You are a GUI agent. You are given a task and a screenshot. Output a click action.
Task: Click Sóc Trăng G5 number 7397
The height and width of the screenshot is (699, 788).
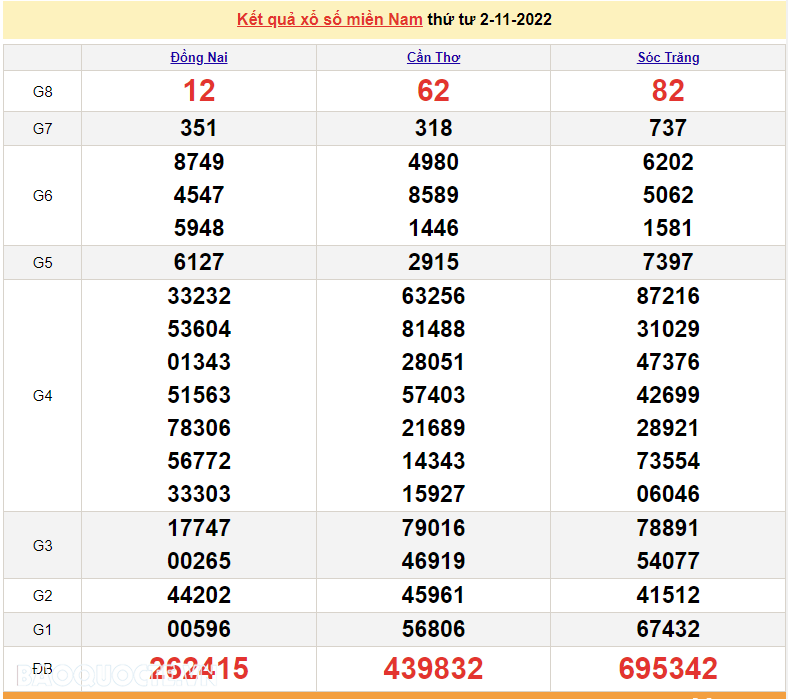[x=668, y=262]
